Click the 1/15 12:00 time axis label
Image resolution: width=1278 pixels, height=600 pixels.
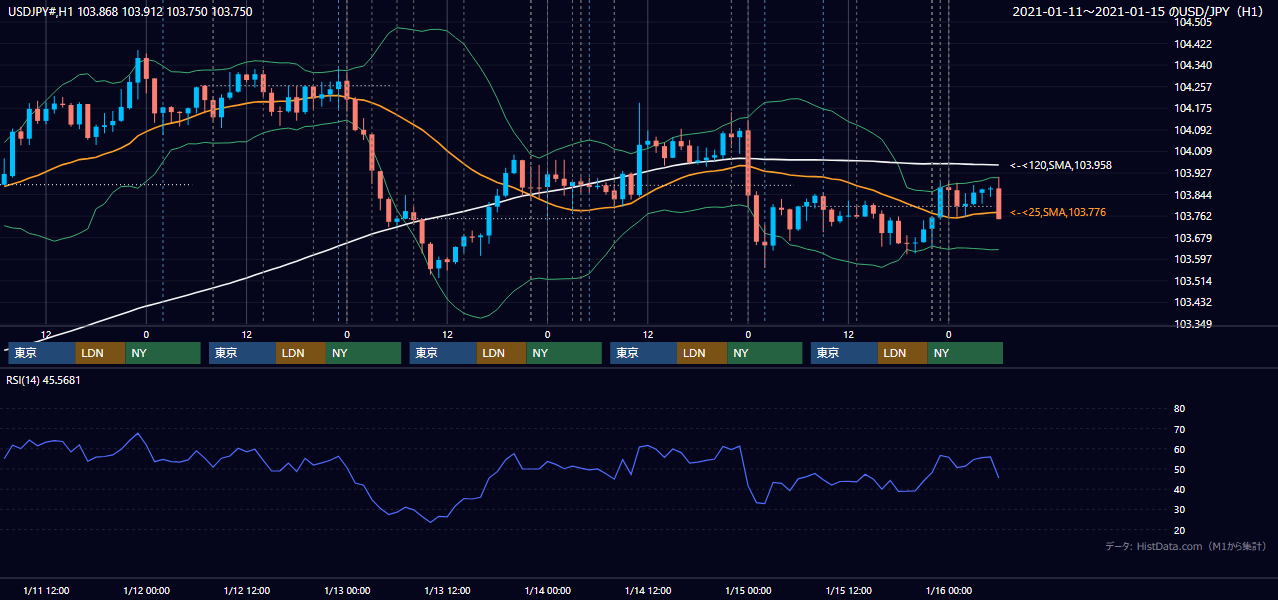point(849,590)
